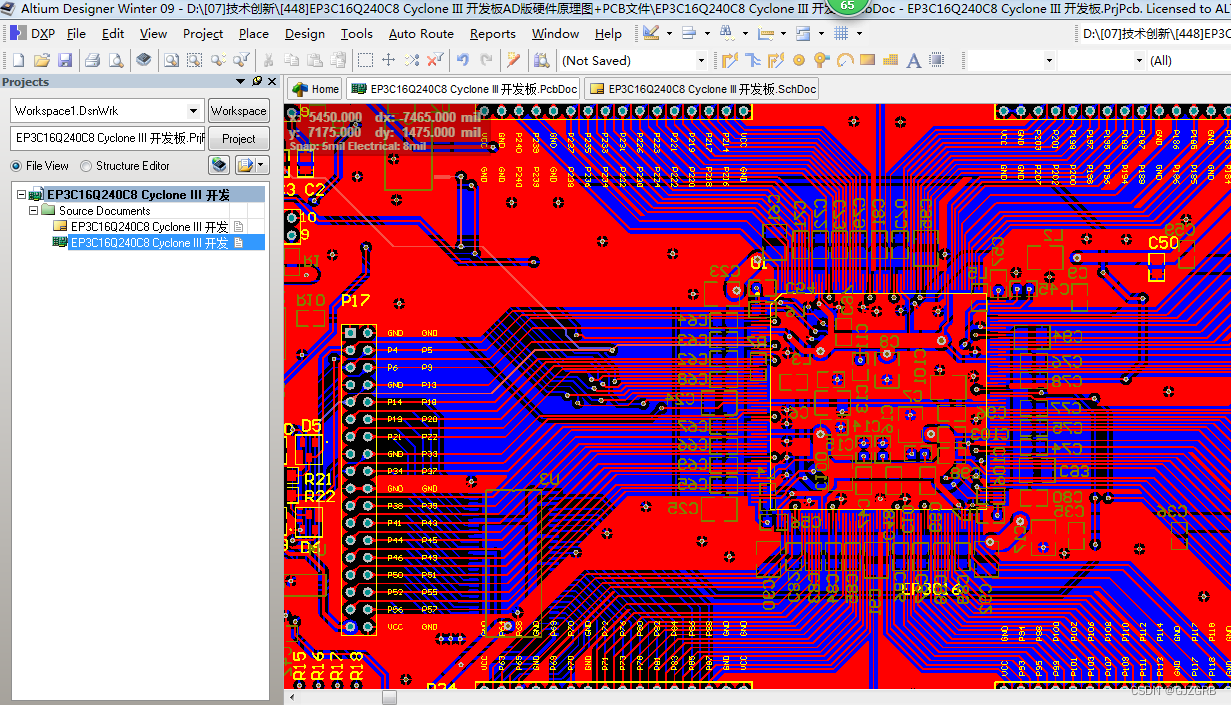Click the Place Component icon
Viewport: 1231px width, 705px height.
pos(934,59)
